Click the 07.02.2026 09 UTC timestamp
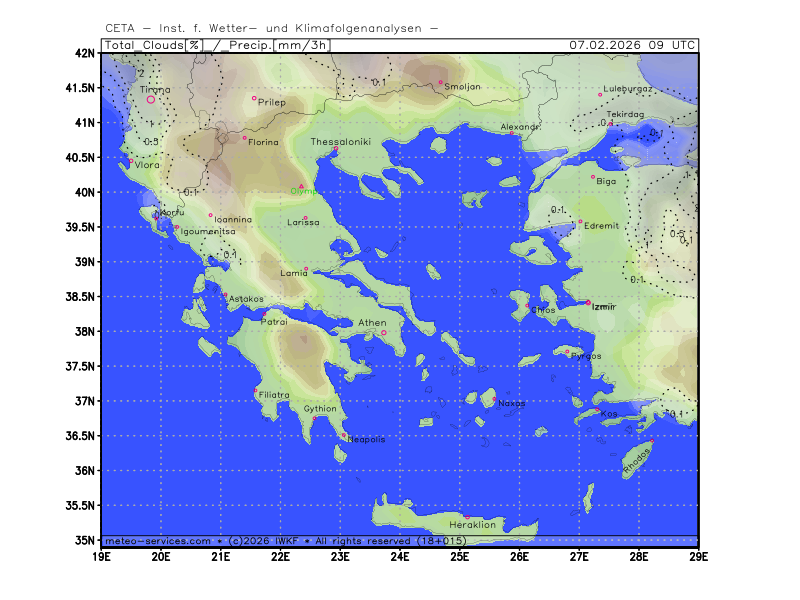 tap(632, 45)
